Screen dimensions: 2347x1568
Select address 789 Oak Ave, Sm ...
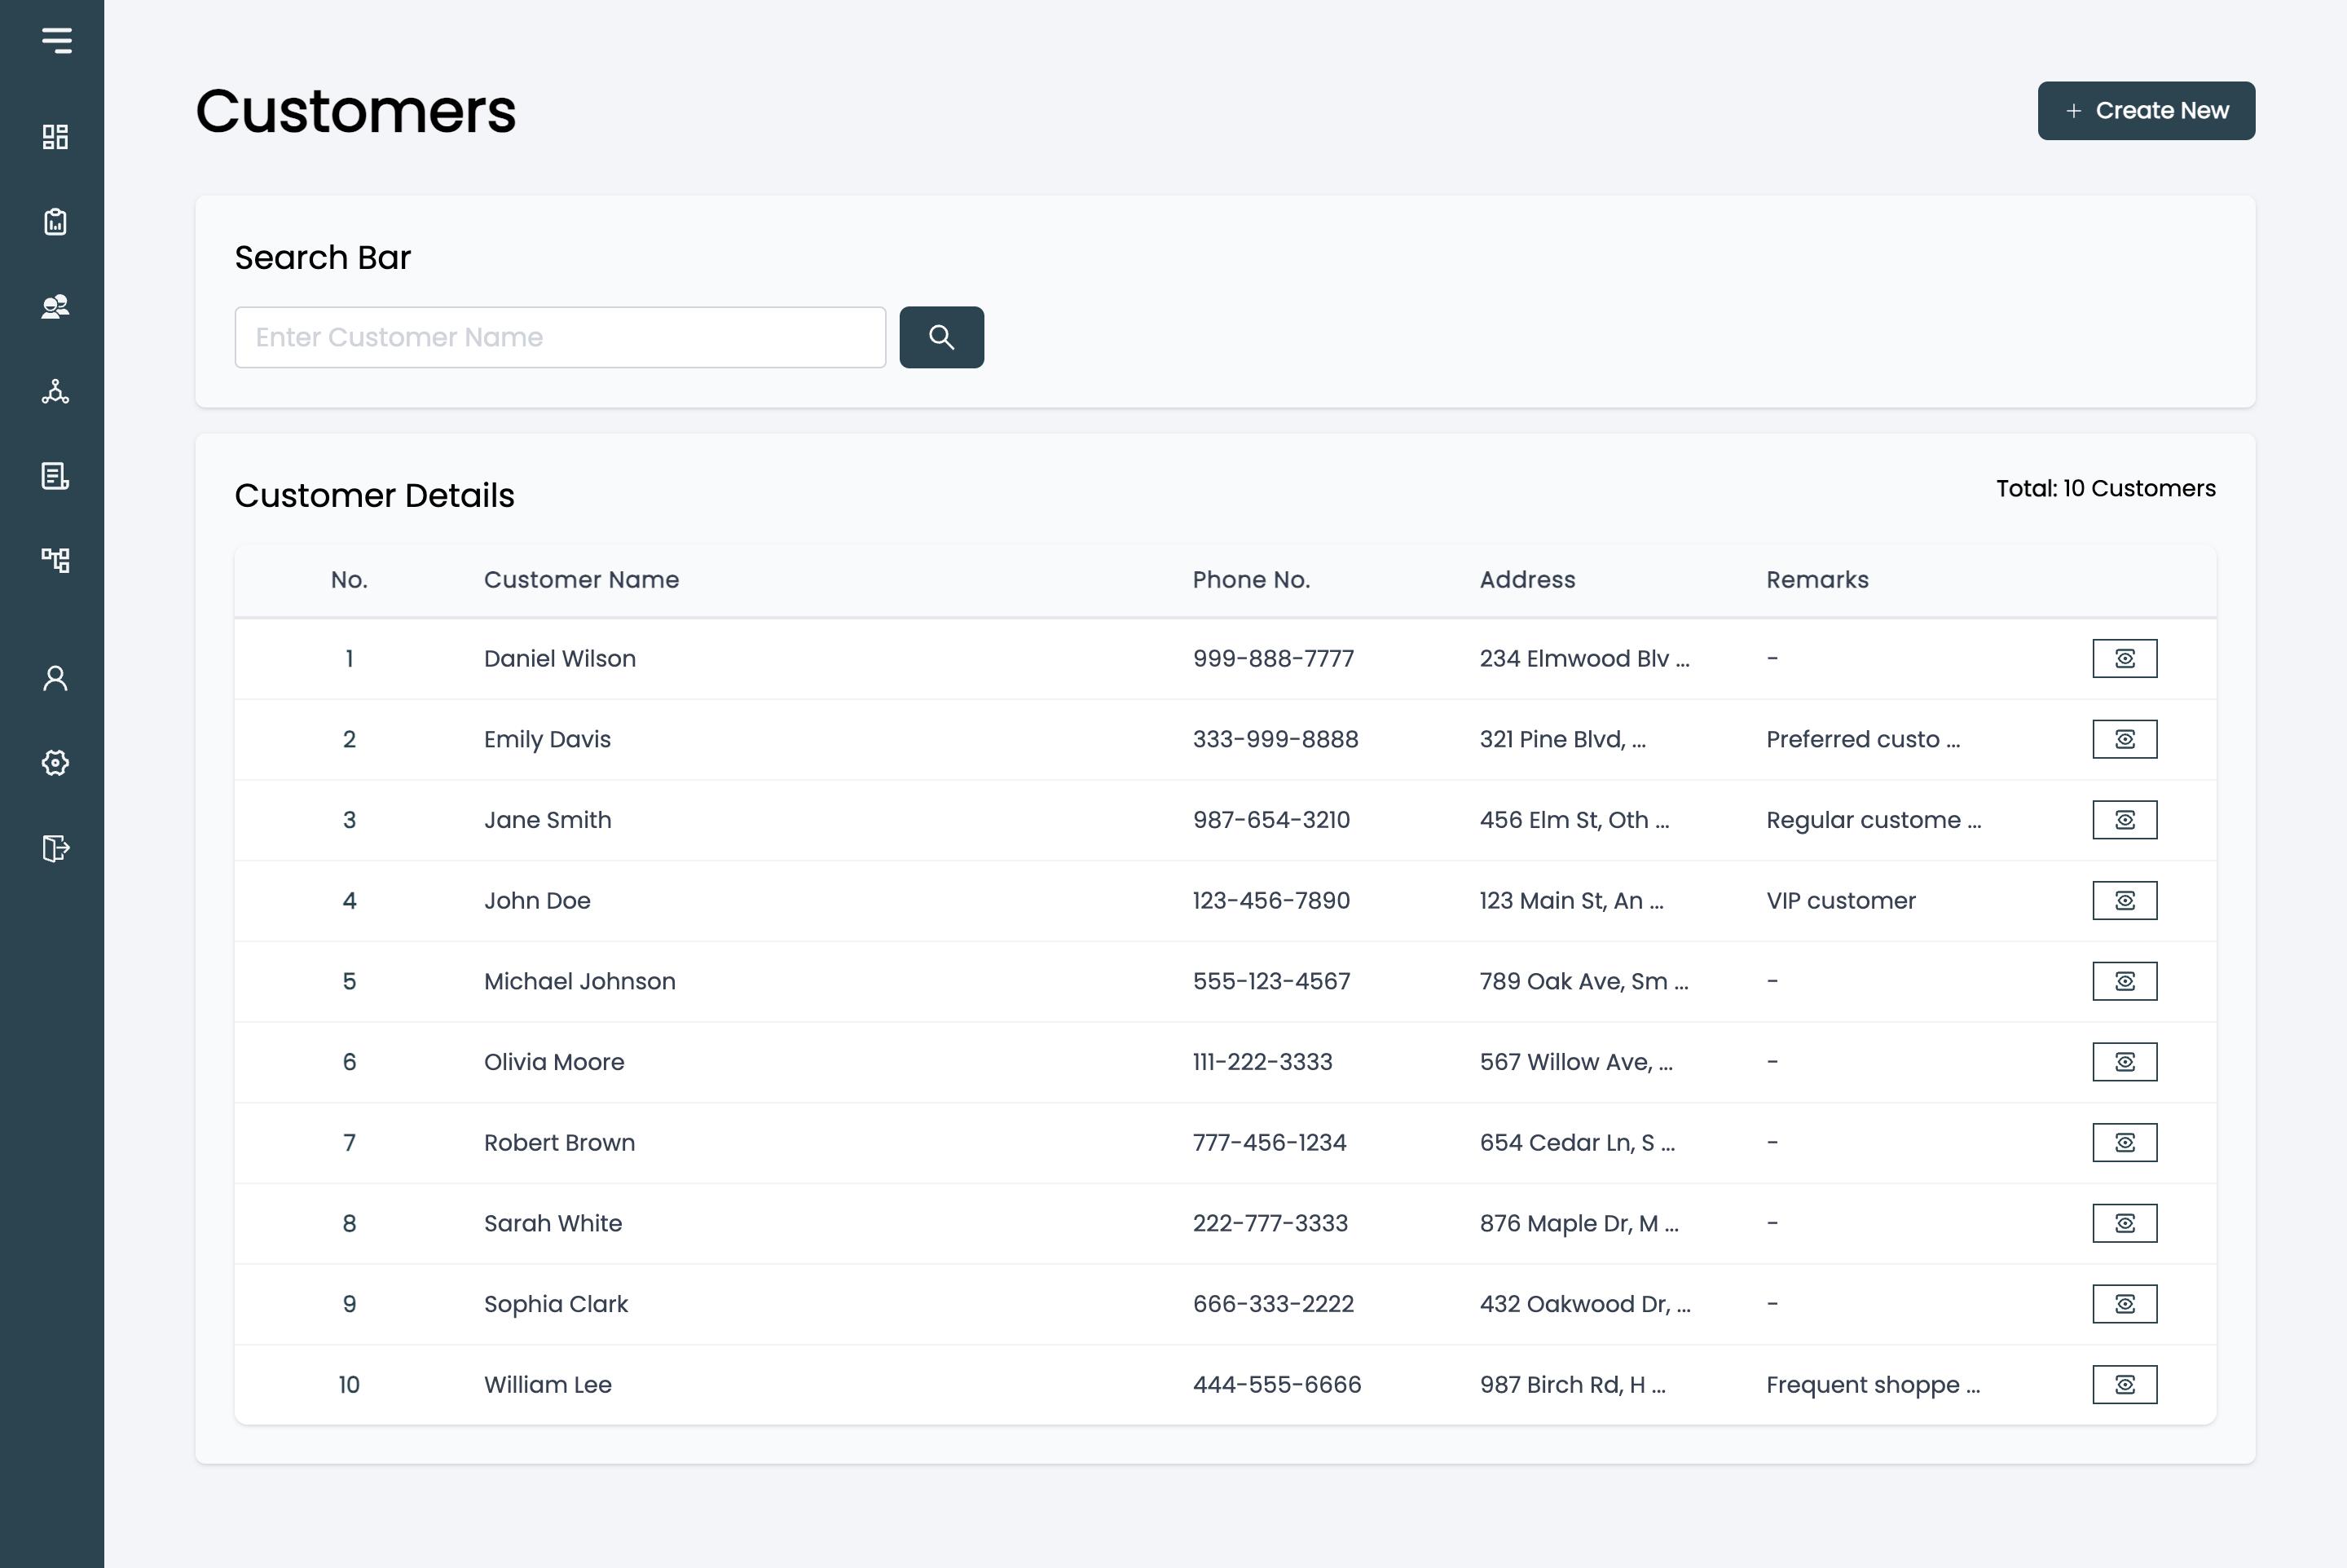(1583, 981)
